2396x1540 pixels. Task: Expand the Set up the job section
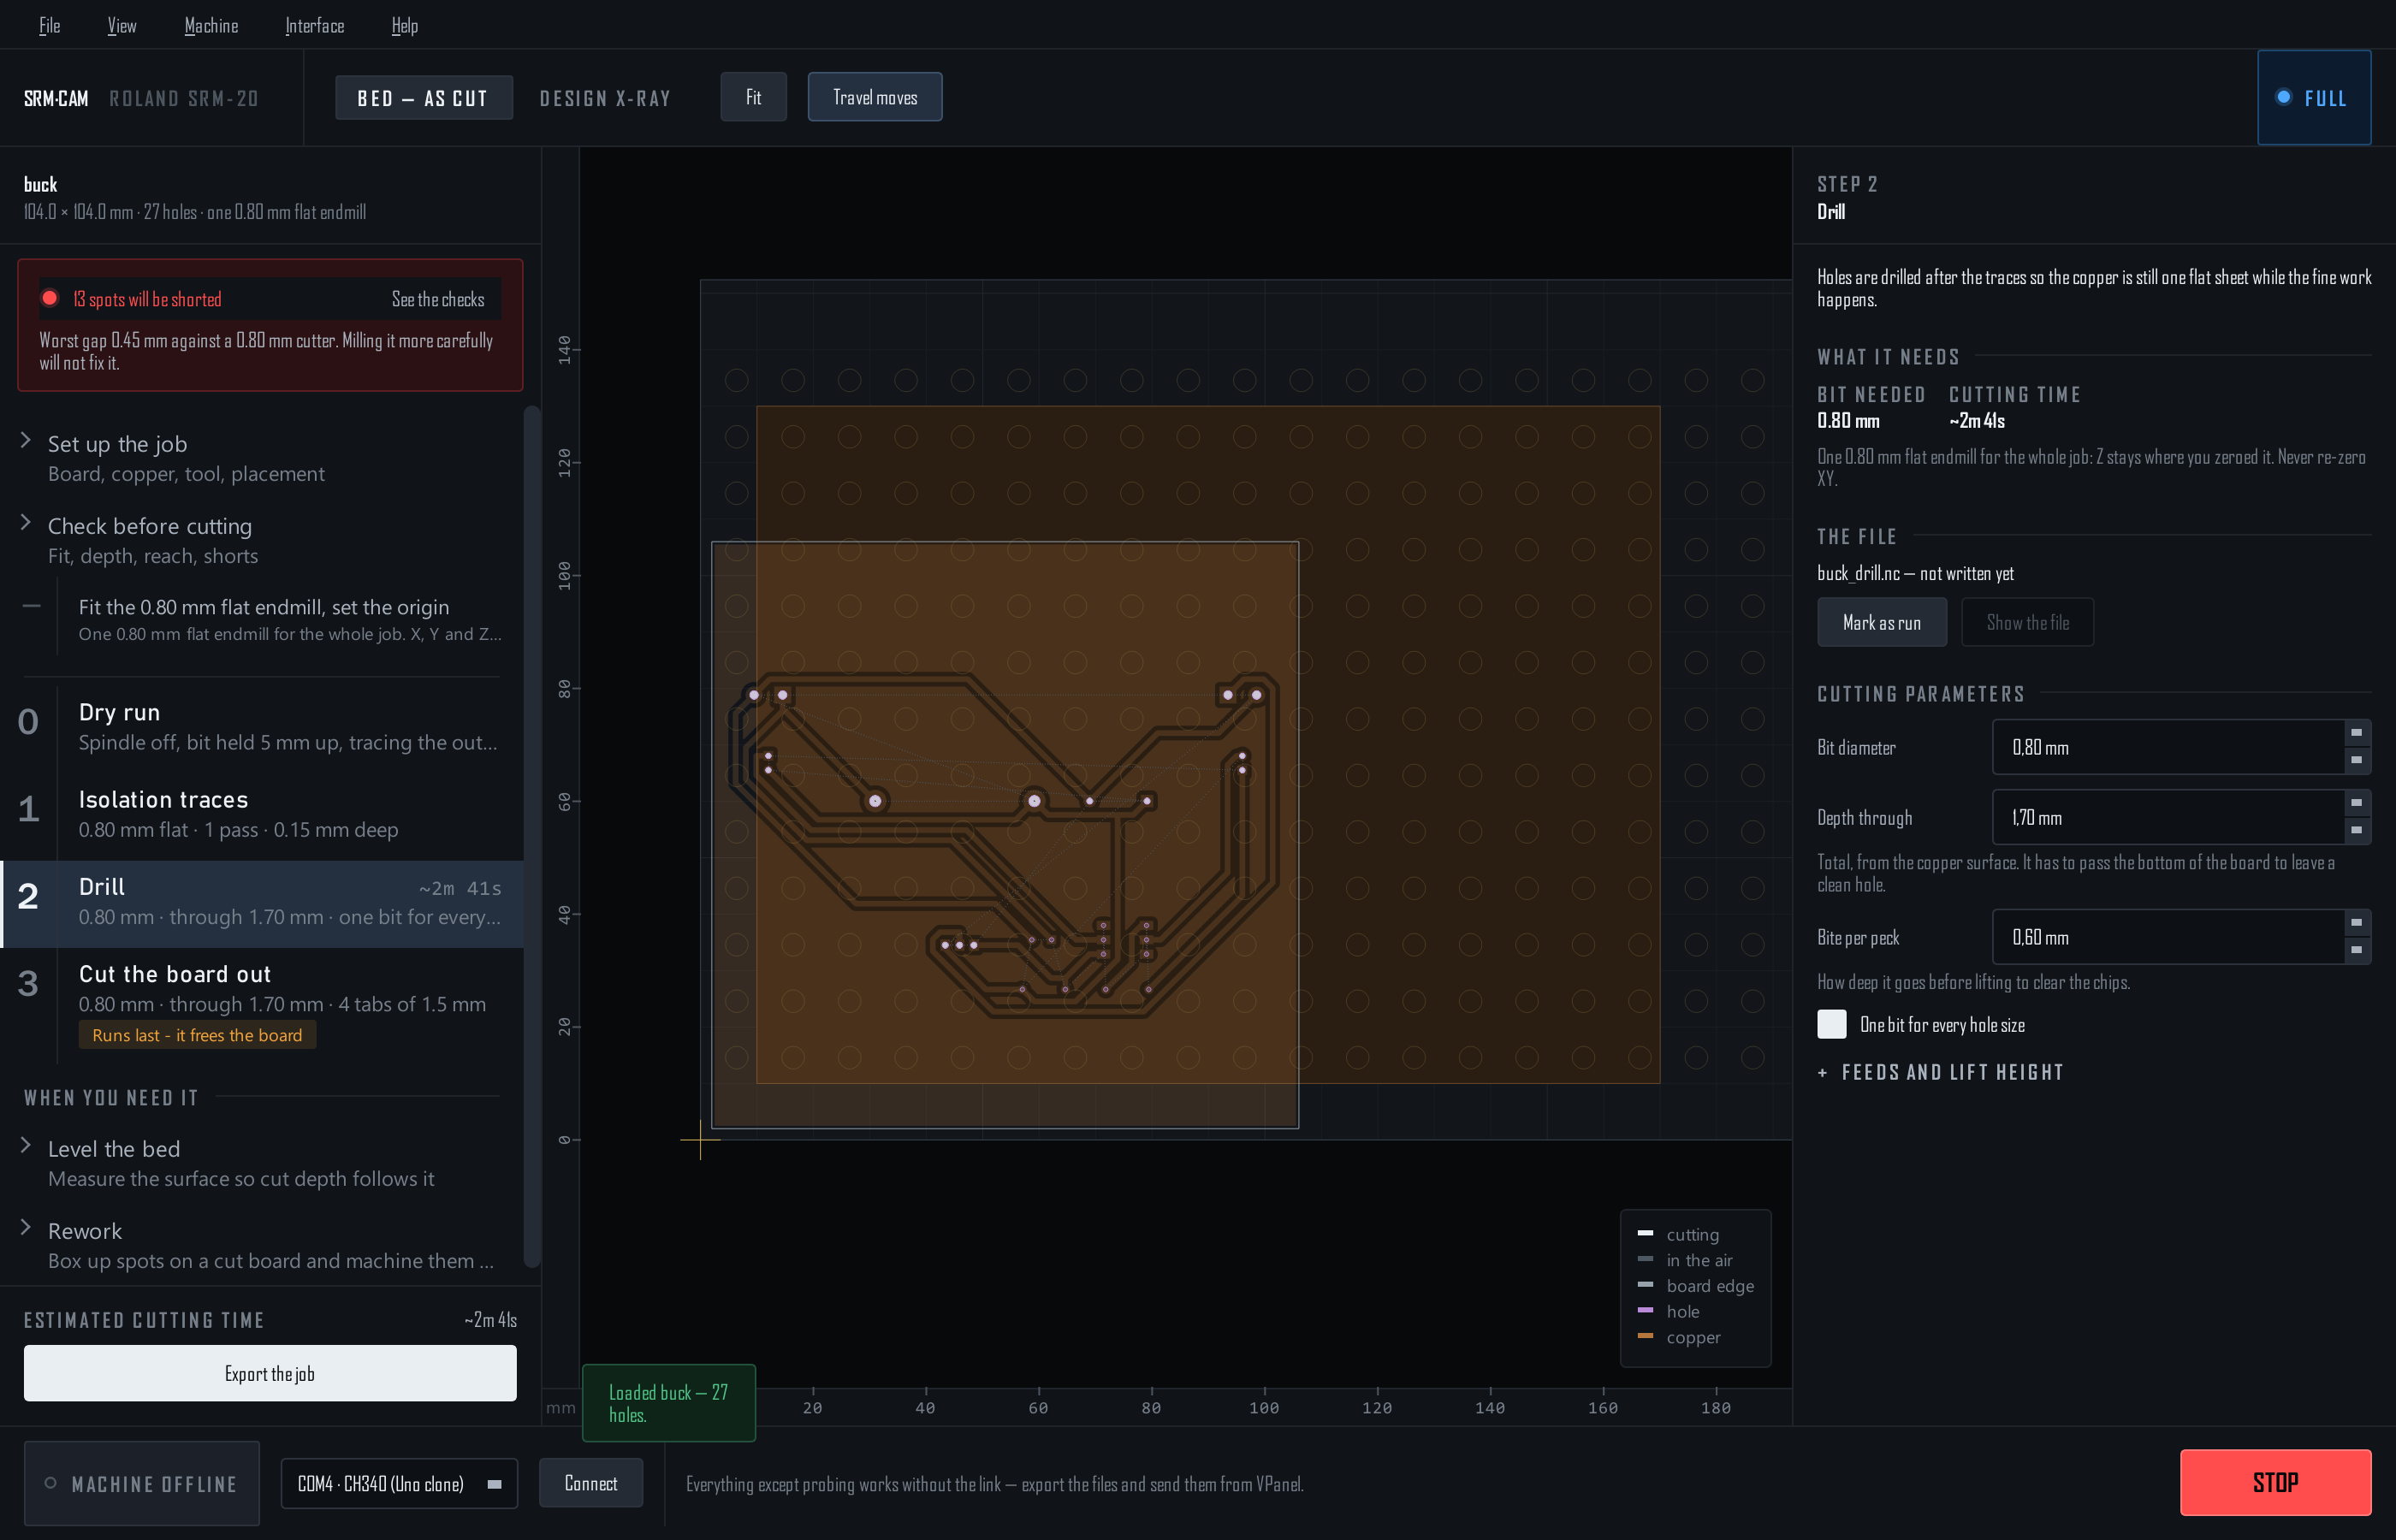261,458
